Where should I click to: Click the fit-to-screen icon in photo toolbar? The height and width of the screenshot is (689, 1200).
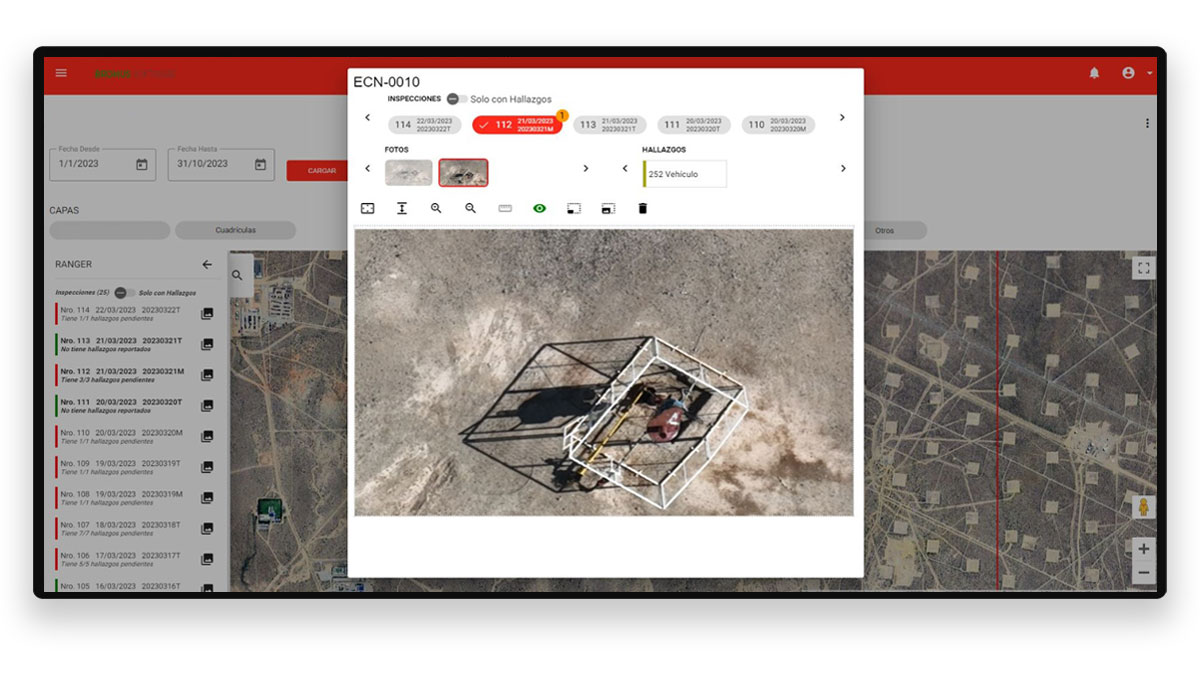(x=367, y=208)
